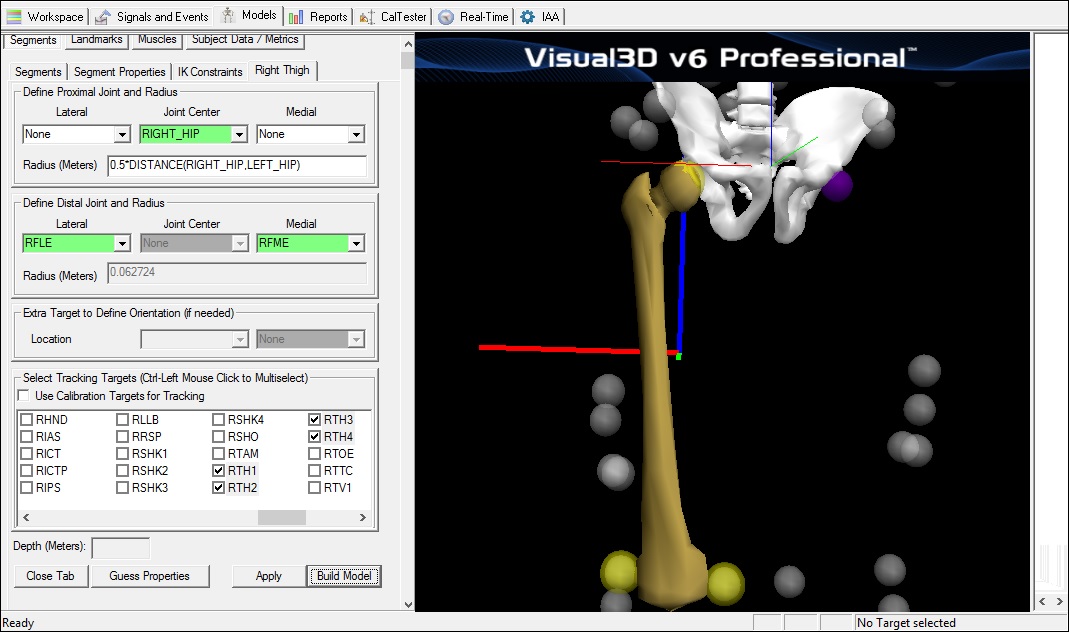The height and width of the screenshot is (632, 1069).
Task: Open the proximal Joint Center RIGHT_HIP dropdown
Action: coord(239,134)
